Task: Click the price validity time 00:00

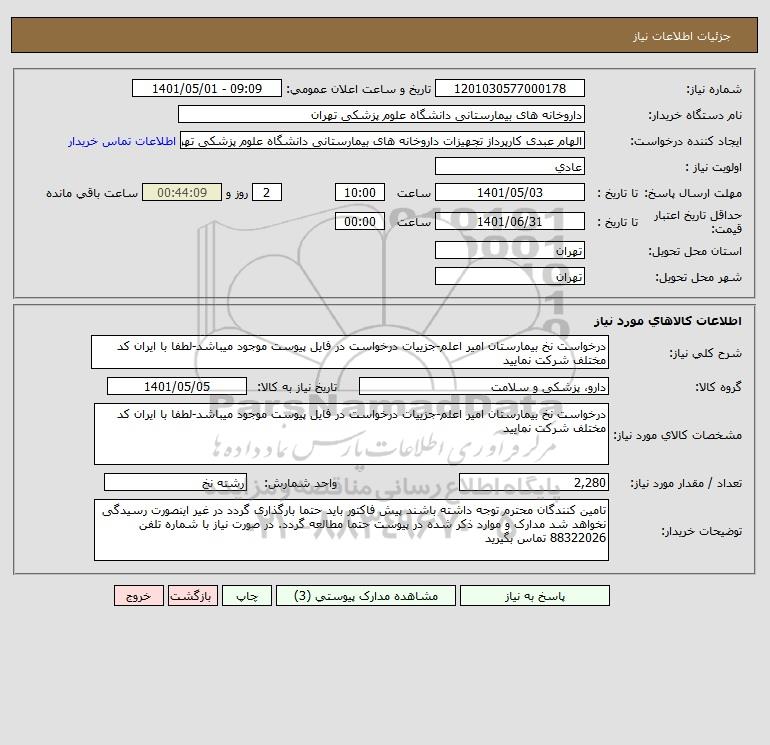Action: [x=360, y=221]
